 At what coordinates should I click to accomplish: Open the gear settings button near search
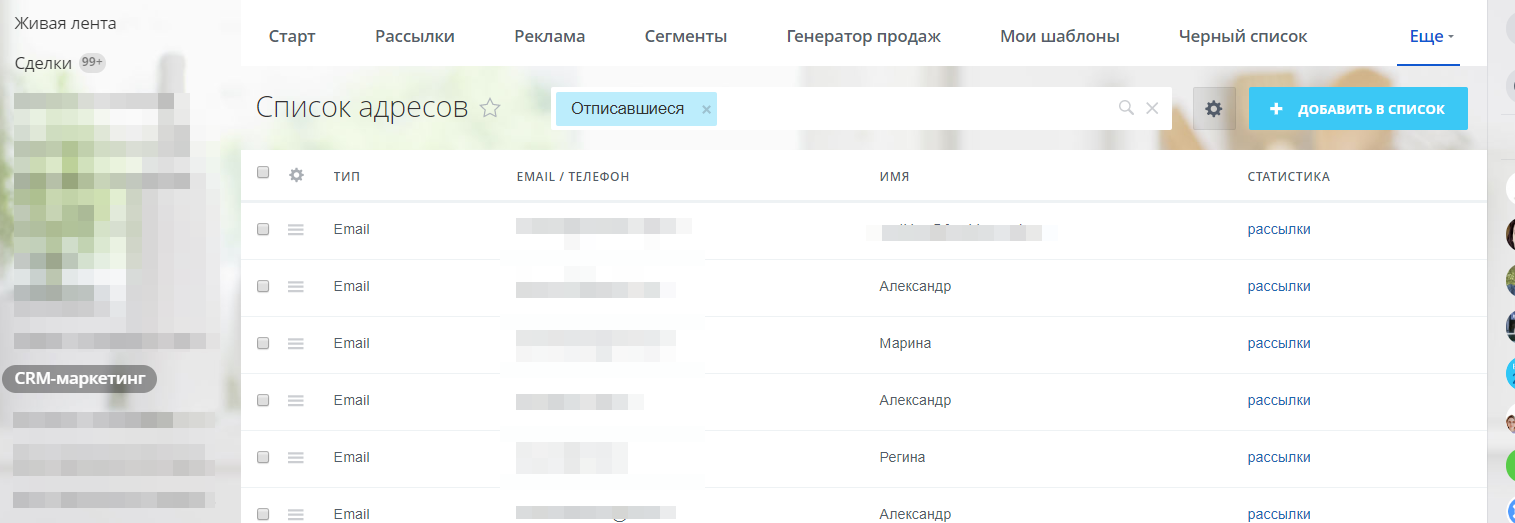coord(1214,108)
